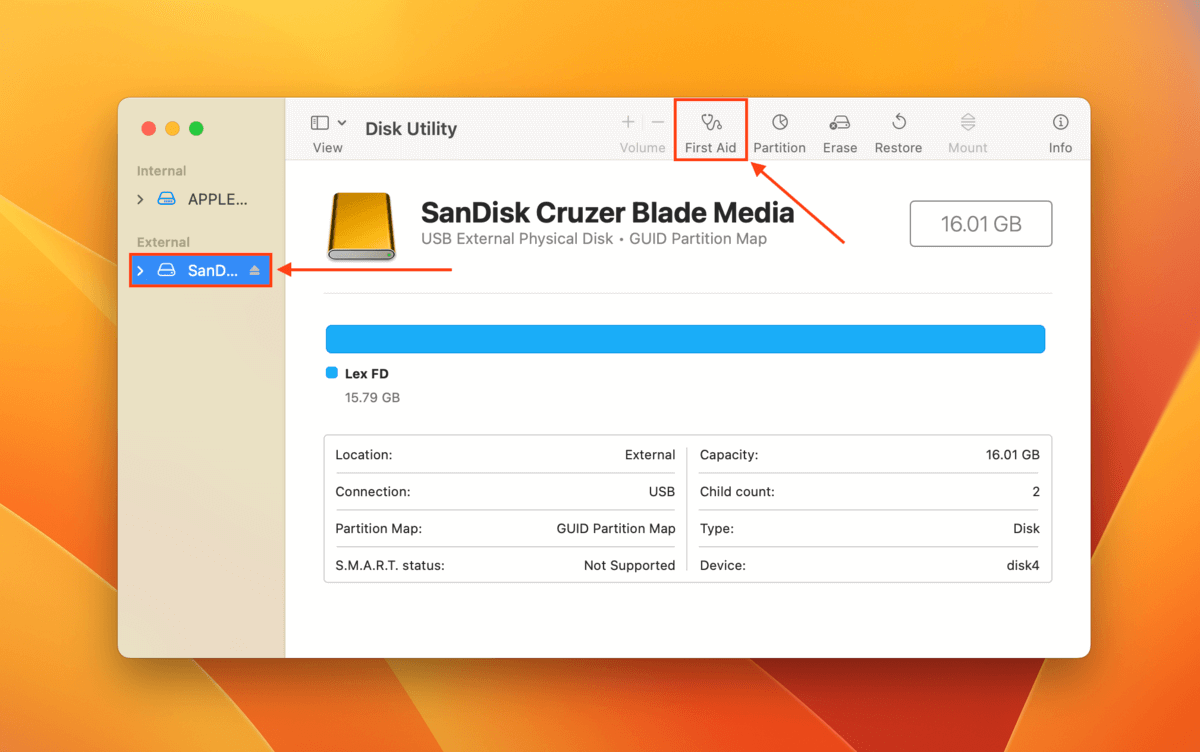Eject the SanDisk external drive
The height and width of the screenshot is (752, 1200).
click(x=255, y=270)
